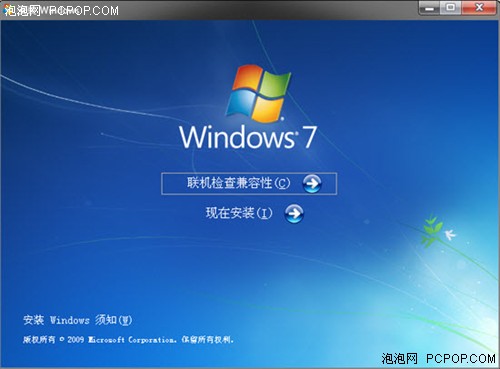
Task: Click the arrow icon beside 联机检查兼容性
Action: (312, 183)
